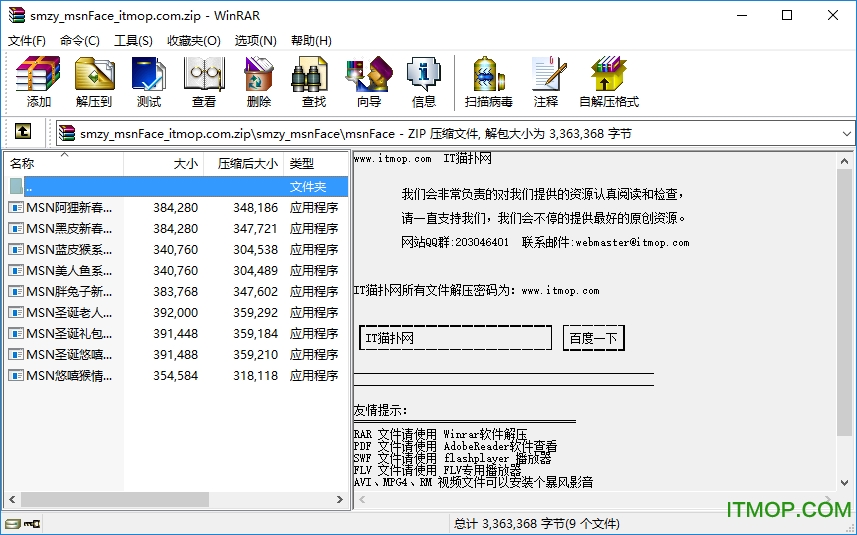Select the MSN胖兔子新 file icon

click(16, 292)
